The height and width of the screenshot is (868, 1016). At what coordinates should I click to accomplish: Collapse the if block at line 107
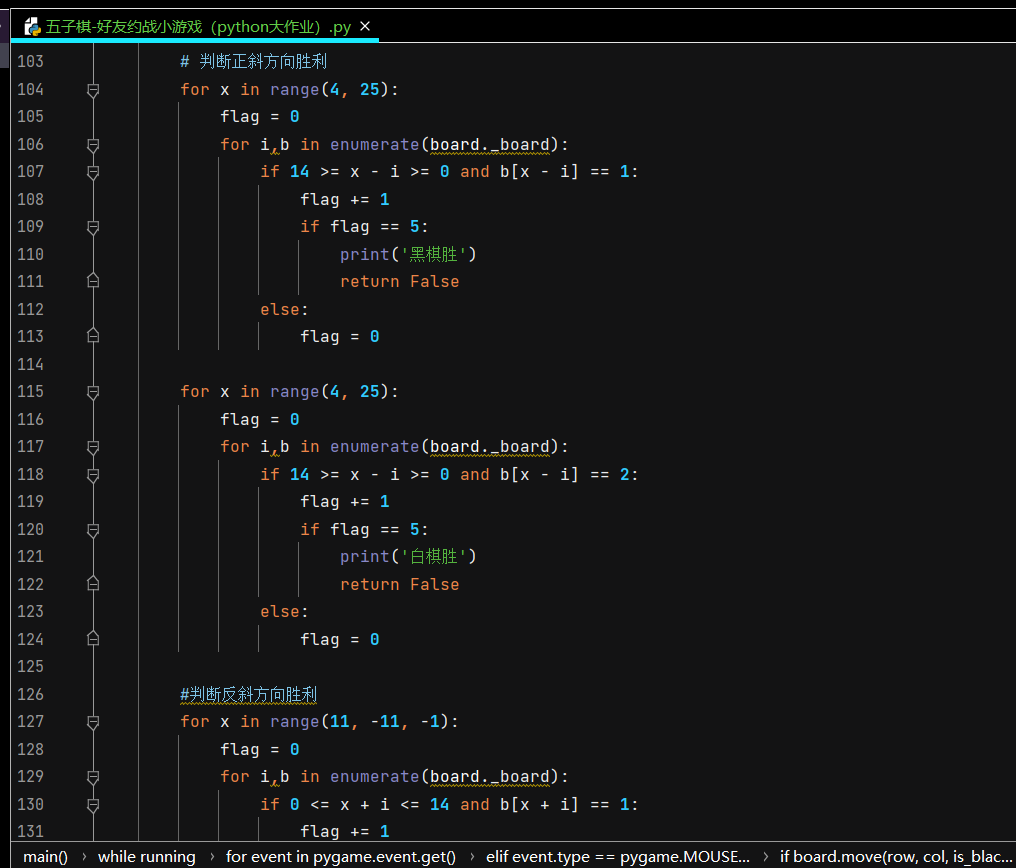tap(93, 172)
